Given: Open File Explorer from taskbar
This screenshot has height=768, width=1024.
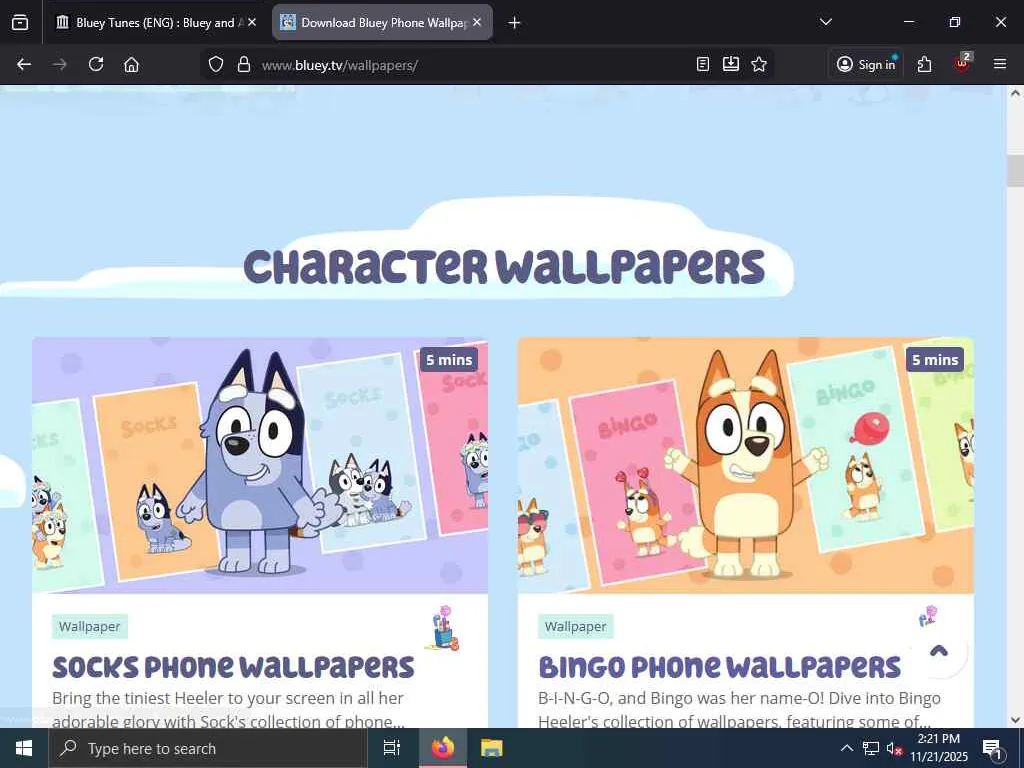Looking at the screenshot, I should point(492,748).
